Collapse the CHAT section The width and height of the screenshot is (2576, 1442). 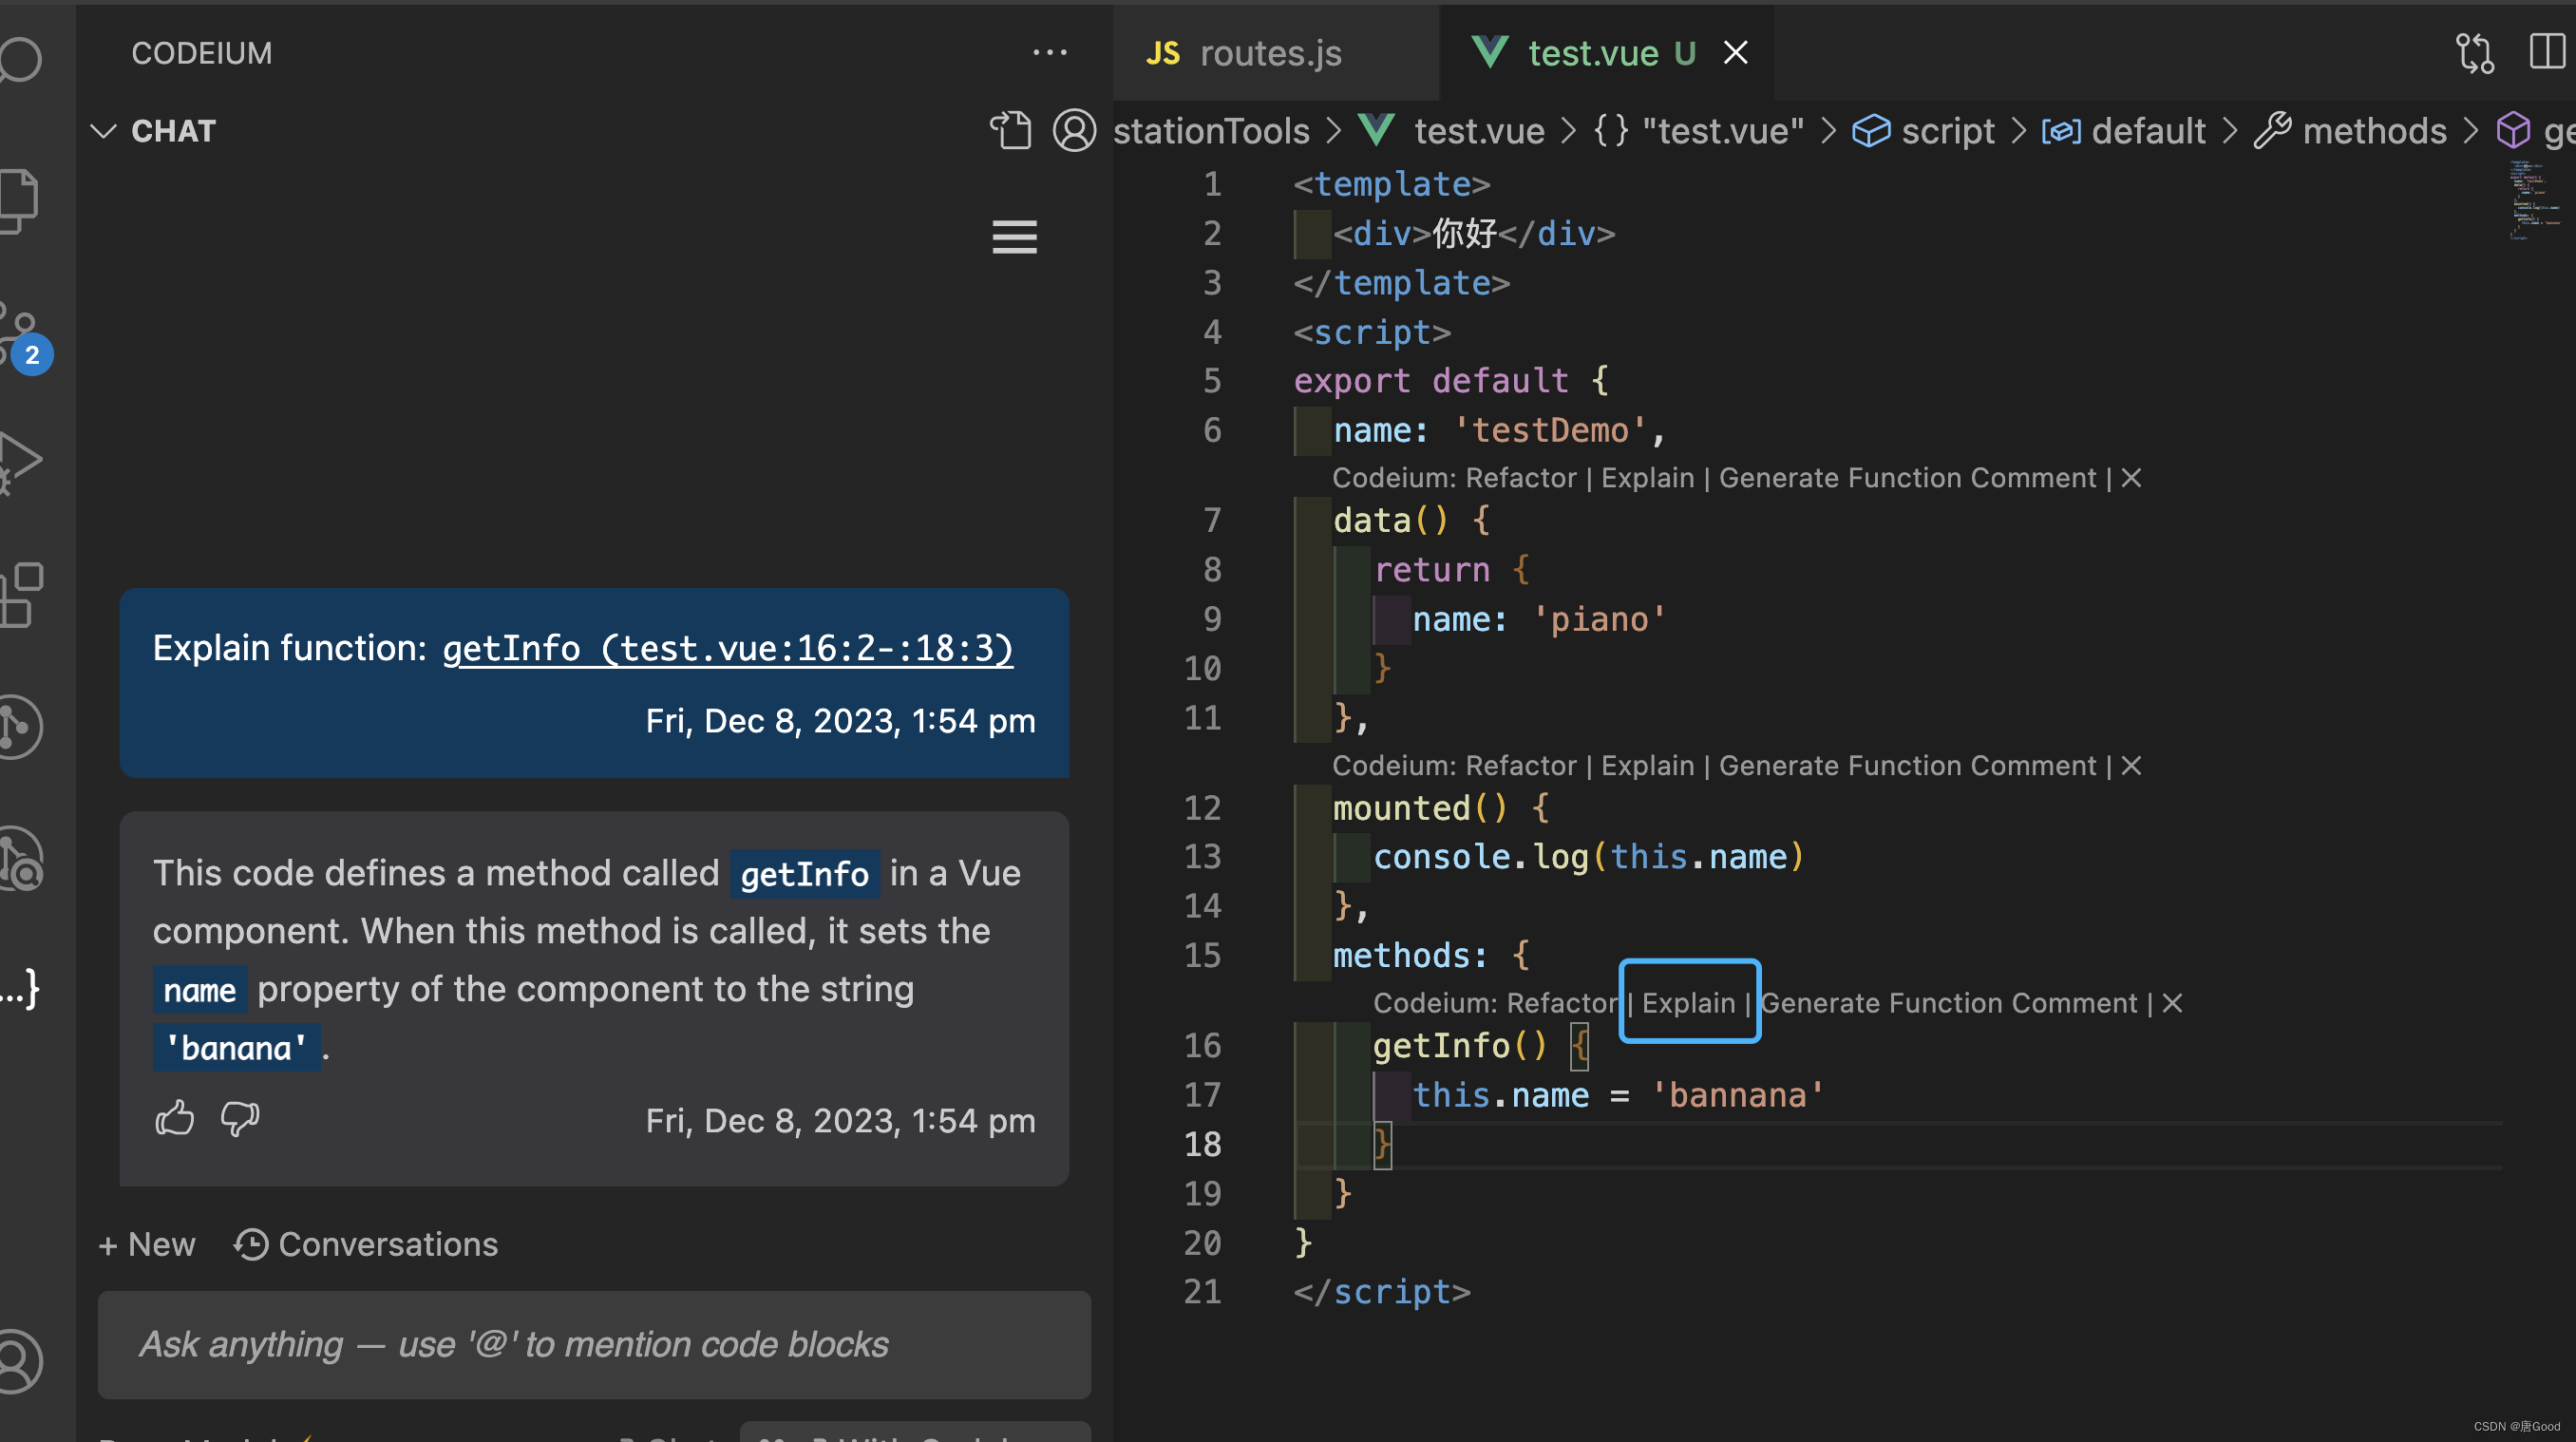coord(104,131)
